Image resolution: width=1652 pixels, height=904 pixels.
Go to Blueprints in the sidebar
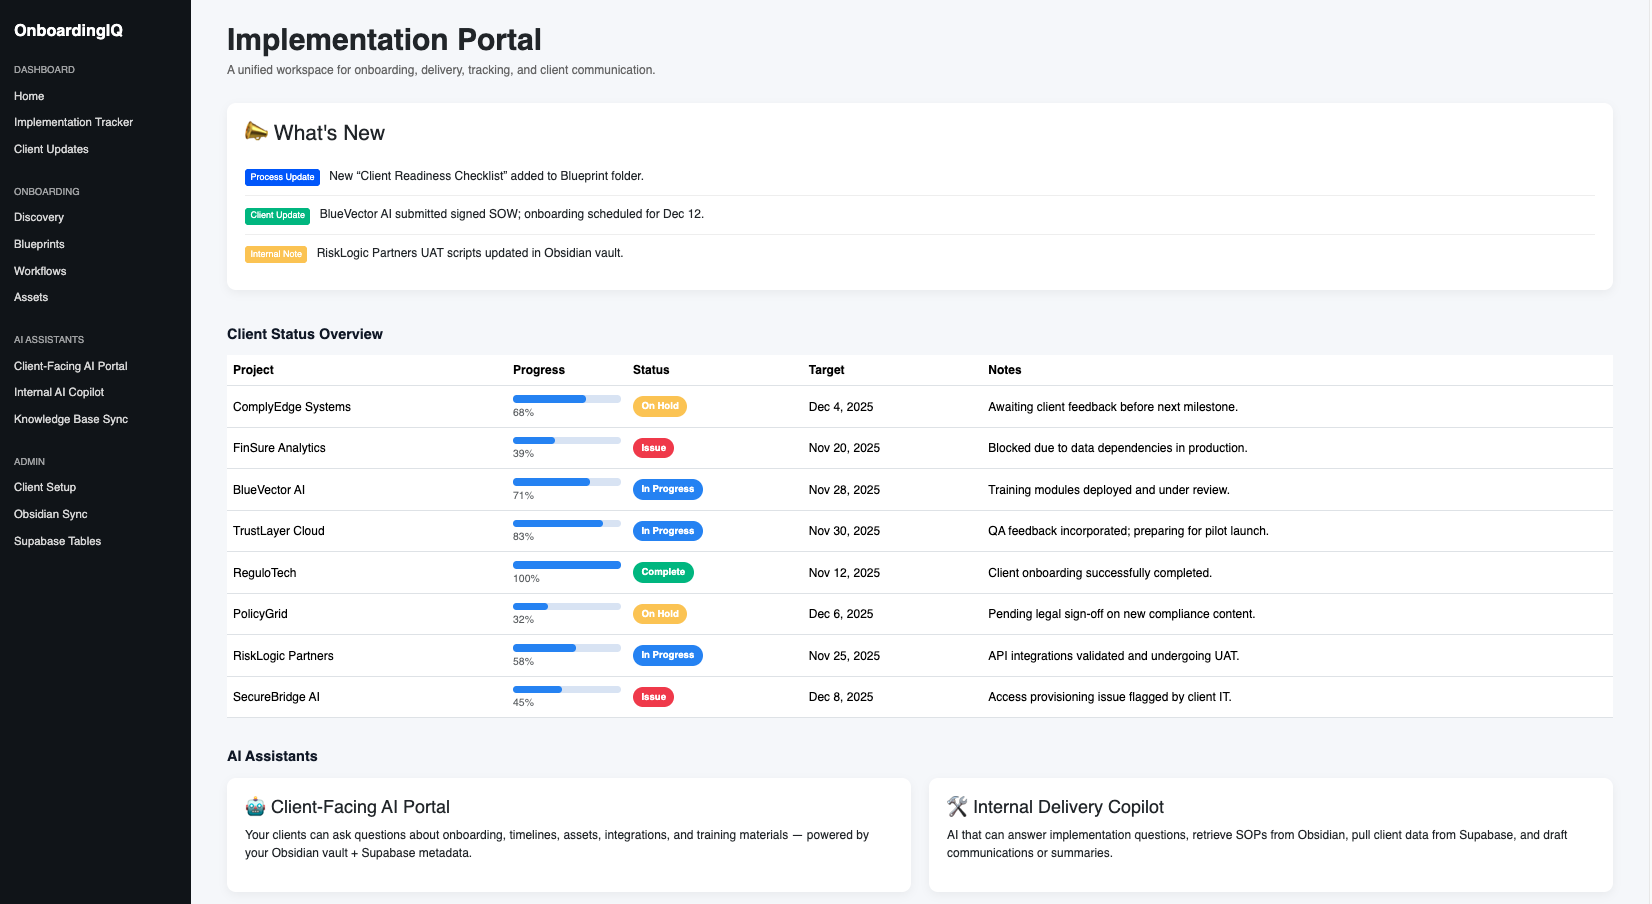tap(39, 244)
